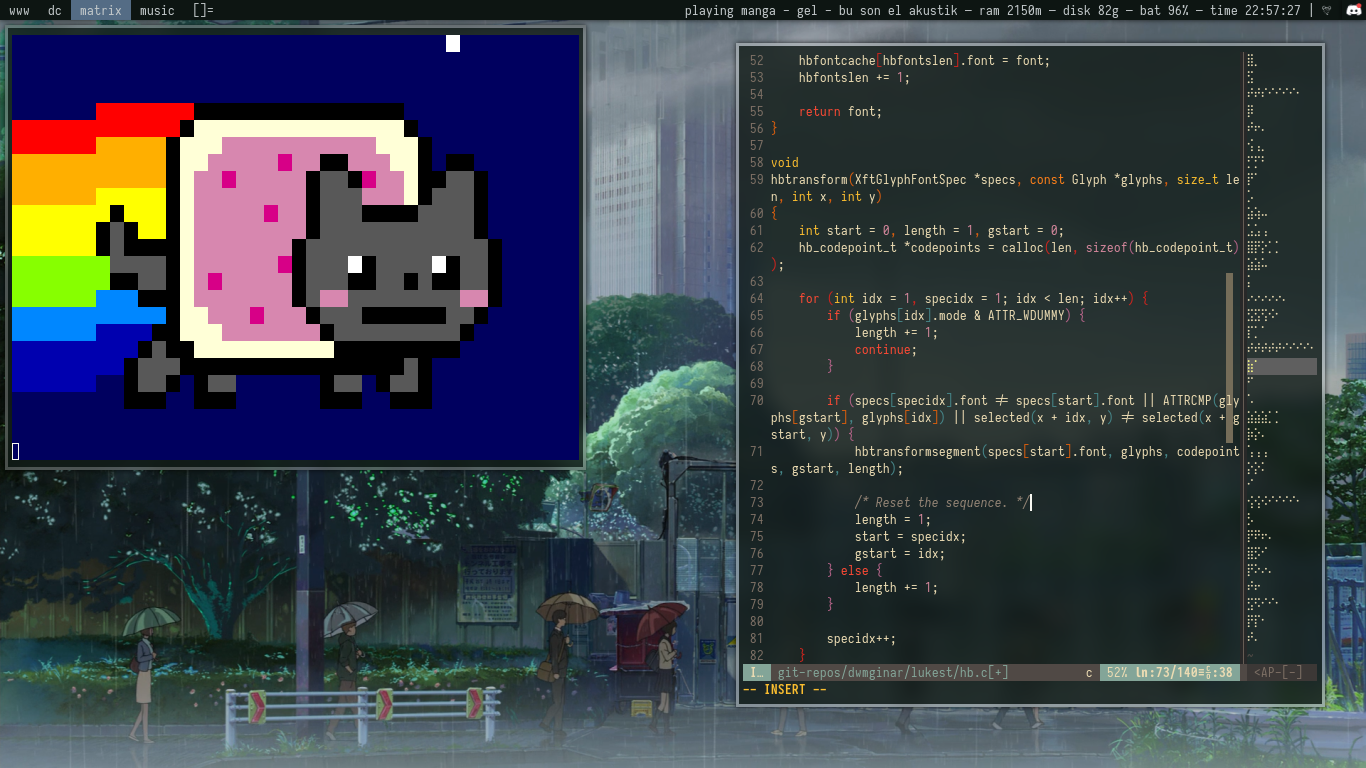The width and height of the screenshot is (1366, 768).
Task: Click the '/* Reset the sequence. */' comment
Action: (942, 502)
